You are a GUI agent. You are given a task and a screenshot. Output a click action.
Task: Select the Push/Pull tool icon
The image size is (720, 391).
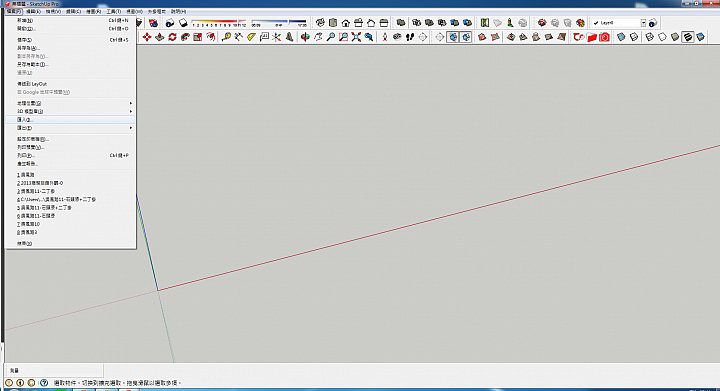(x=159, y=37)
